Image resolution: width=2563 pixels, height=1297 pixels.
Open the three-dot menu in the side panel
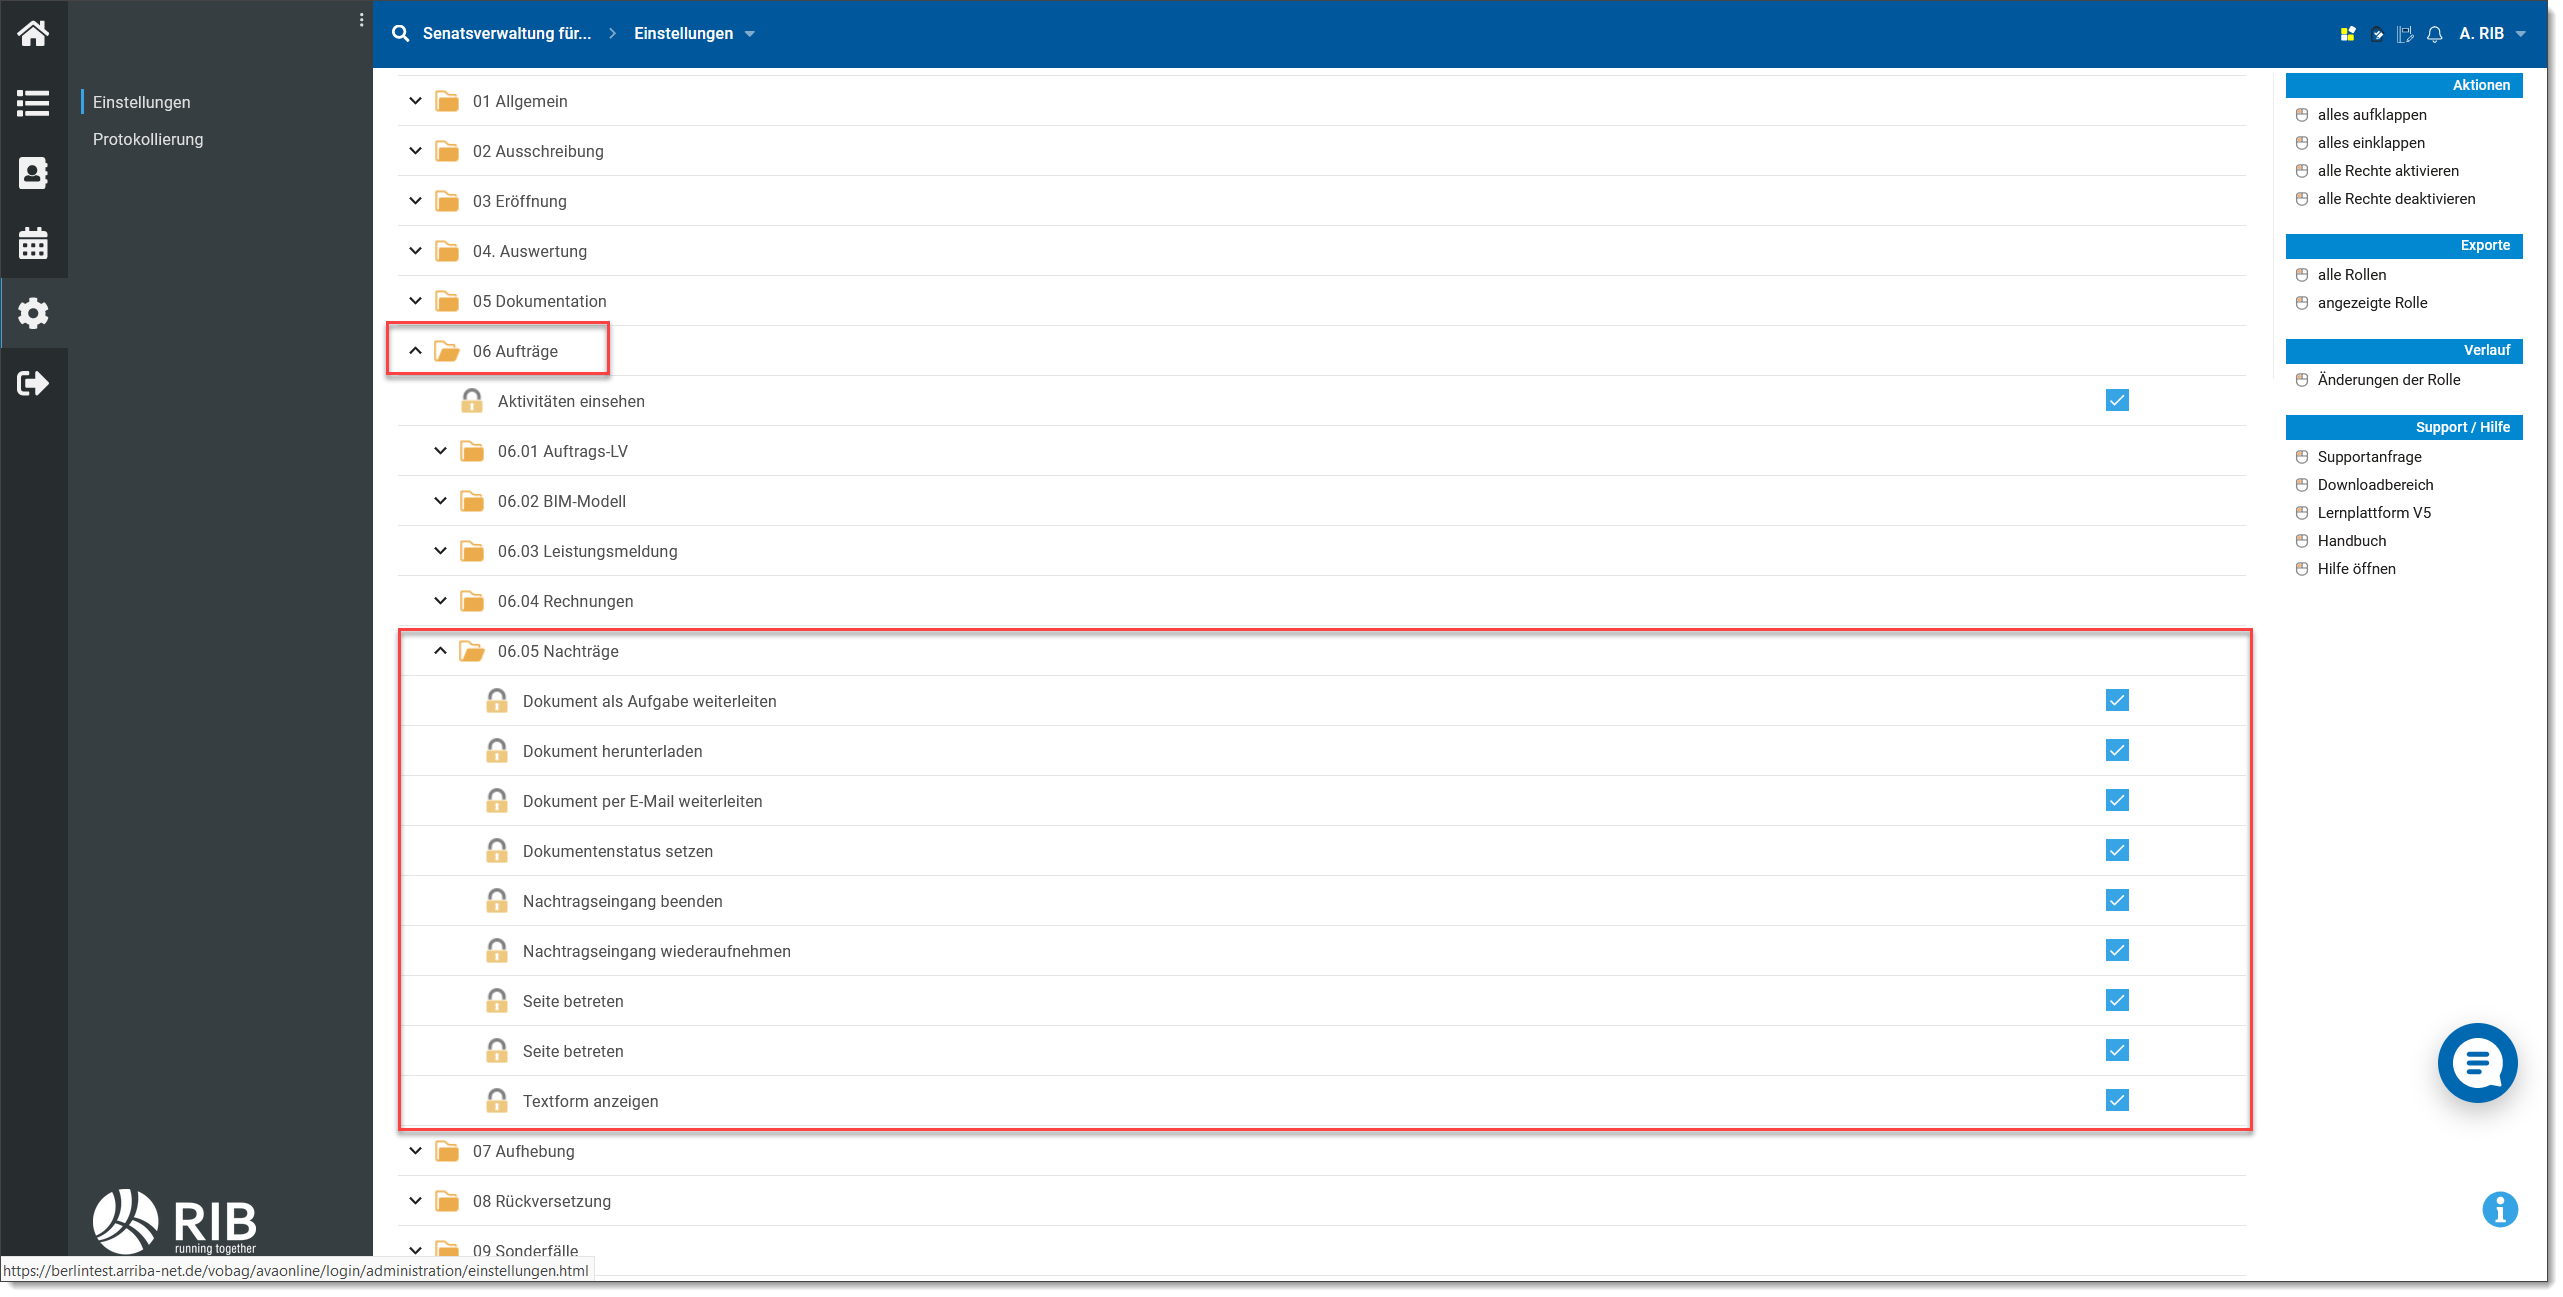click(361, 20)
